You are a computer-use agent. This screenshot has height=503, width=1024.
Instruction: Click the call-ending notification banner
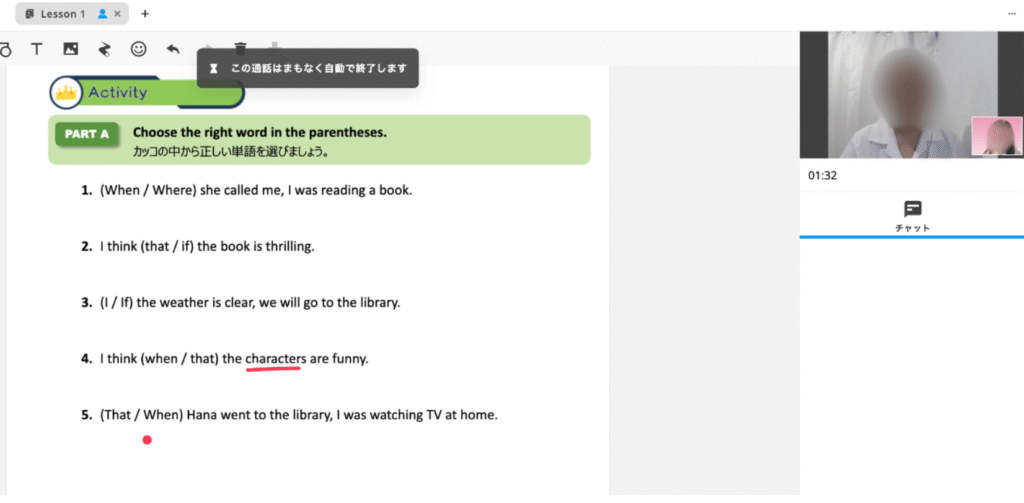[x=308, y=68]
